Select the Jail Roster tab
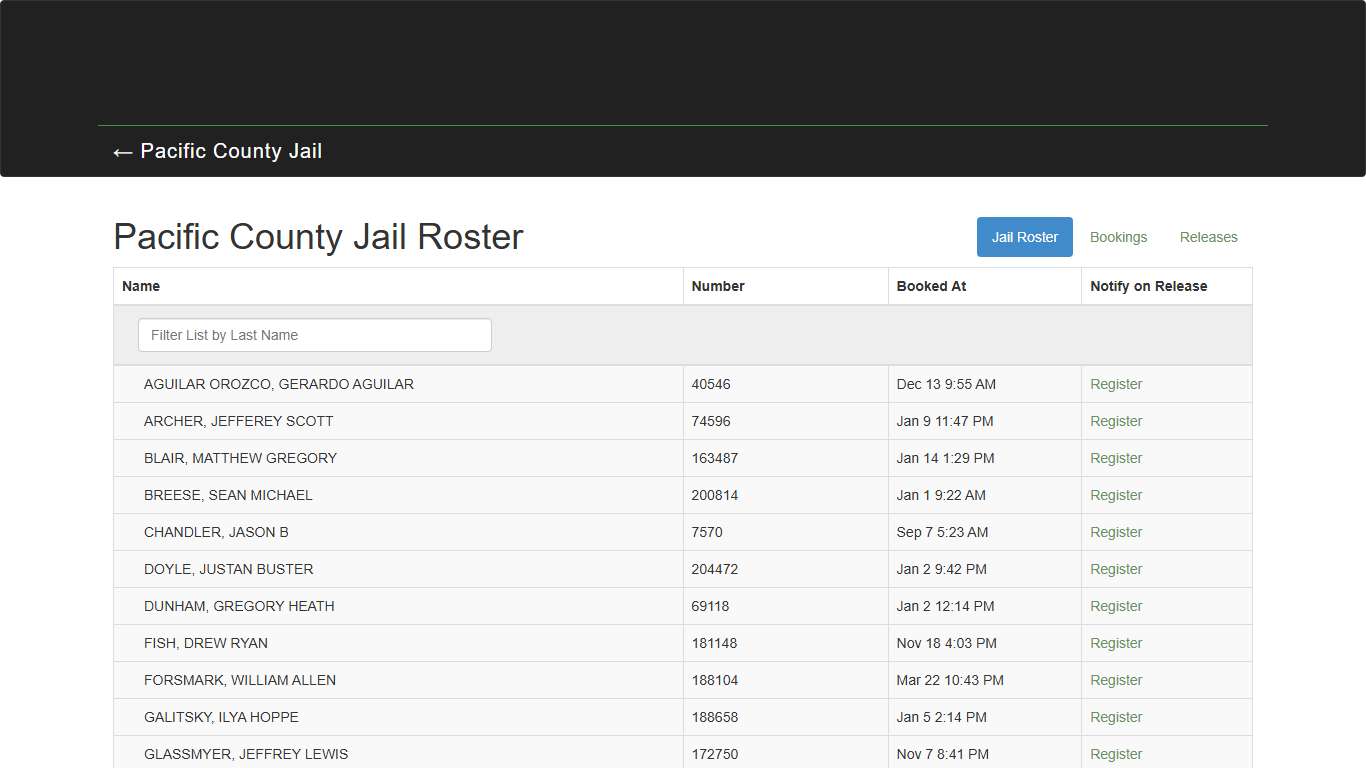Image resolution: width=1366 pixels, height=768 pixels. click(1024, 237)
